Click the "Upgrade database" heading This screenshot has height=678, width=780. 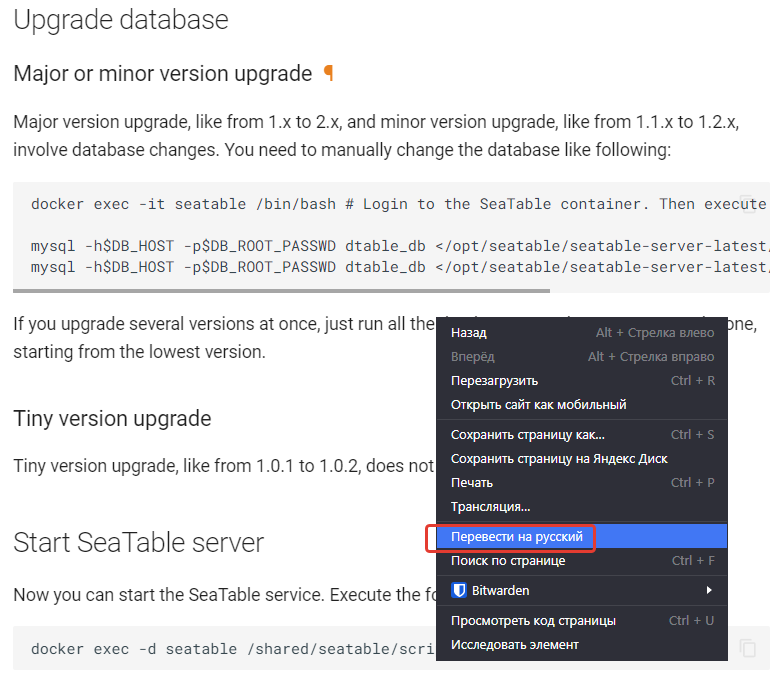pos(120,19)
